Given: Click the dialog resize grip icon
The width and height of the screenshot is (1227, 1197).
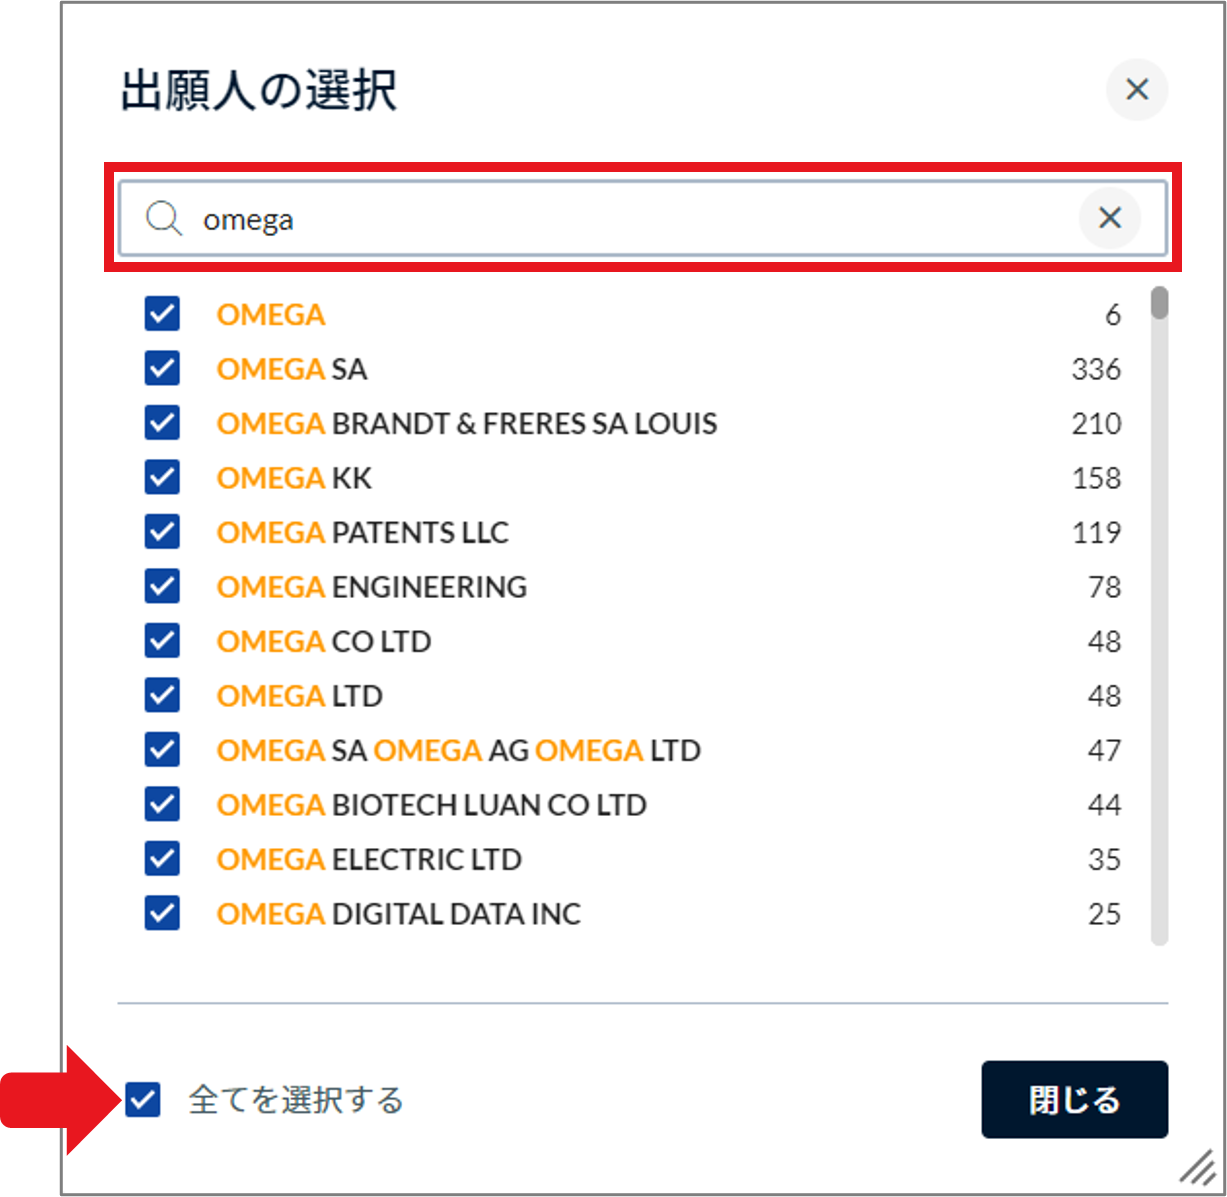Looking at the screenshot, I should (x=1196, y=1166).
